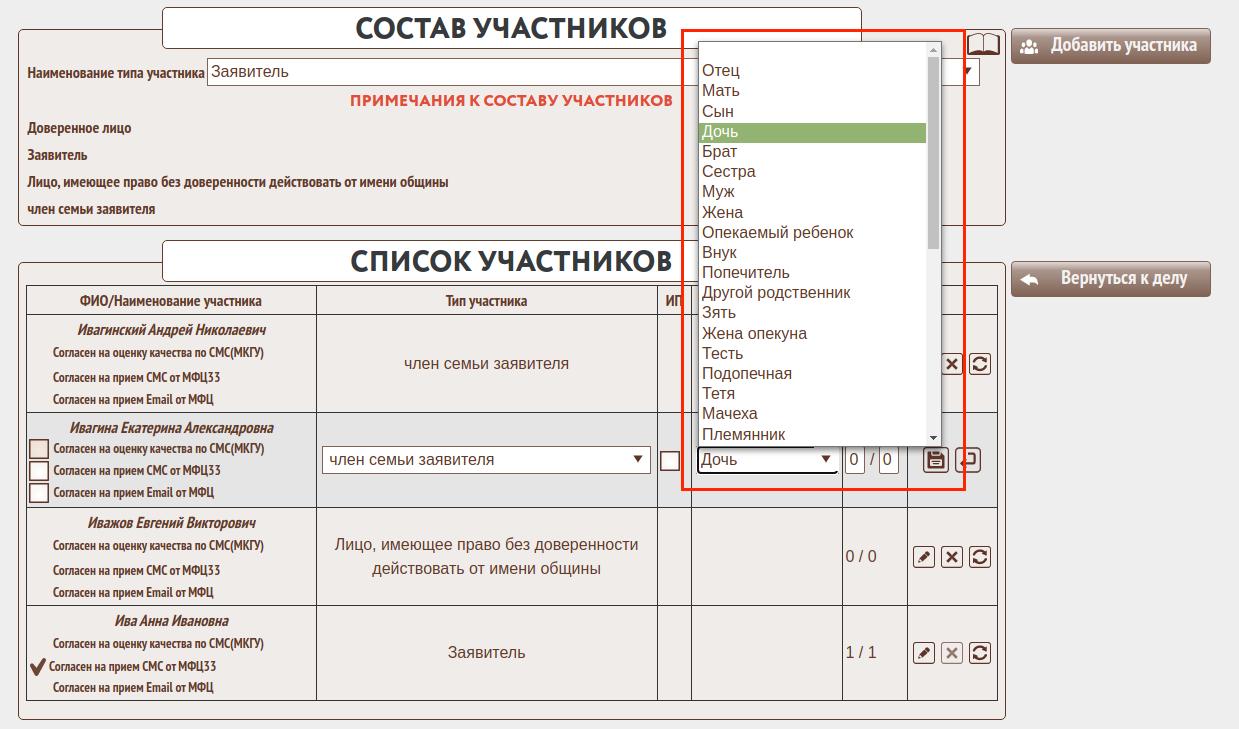Check SMS from МФЦ33 consent for Ивагина
The width and height of the screenshot is (1239, 729).
[x=39, y=470]
